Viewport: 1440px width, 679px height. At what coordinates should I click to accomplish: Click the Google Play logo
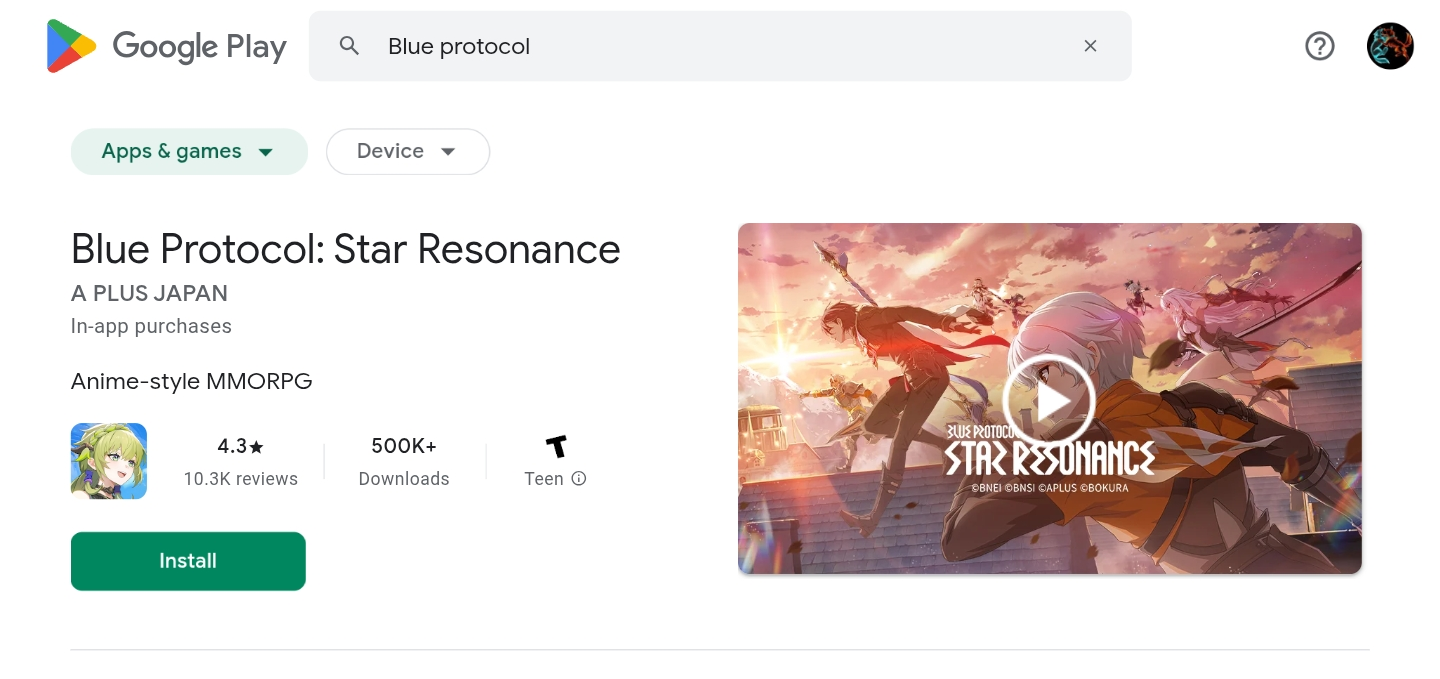pos(166,46)
